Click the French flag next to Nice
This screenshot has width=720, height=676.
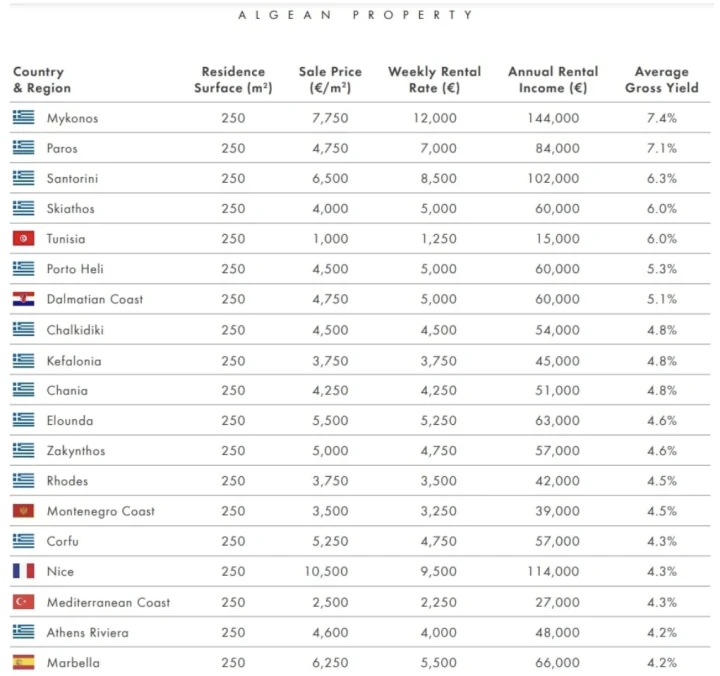click(x=23, y=571)
